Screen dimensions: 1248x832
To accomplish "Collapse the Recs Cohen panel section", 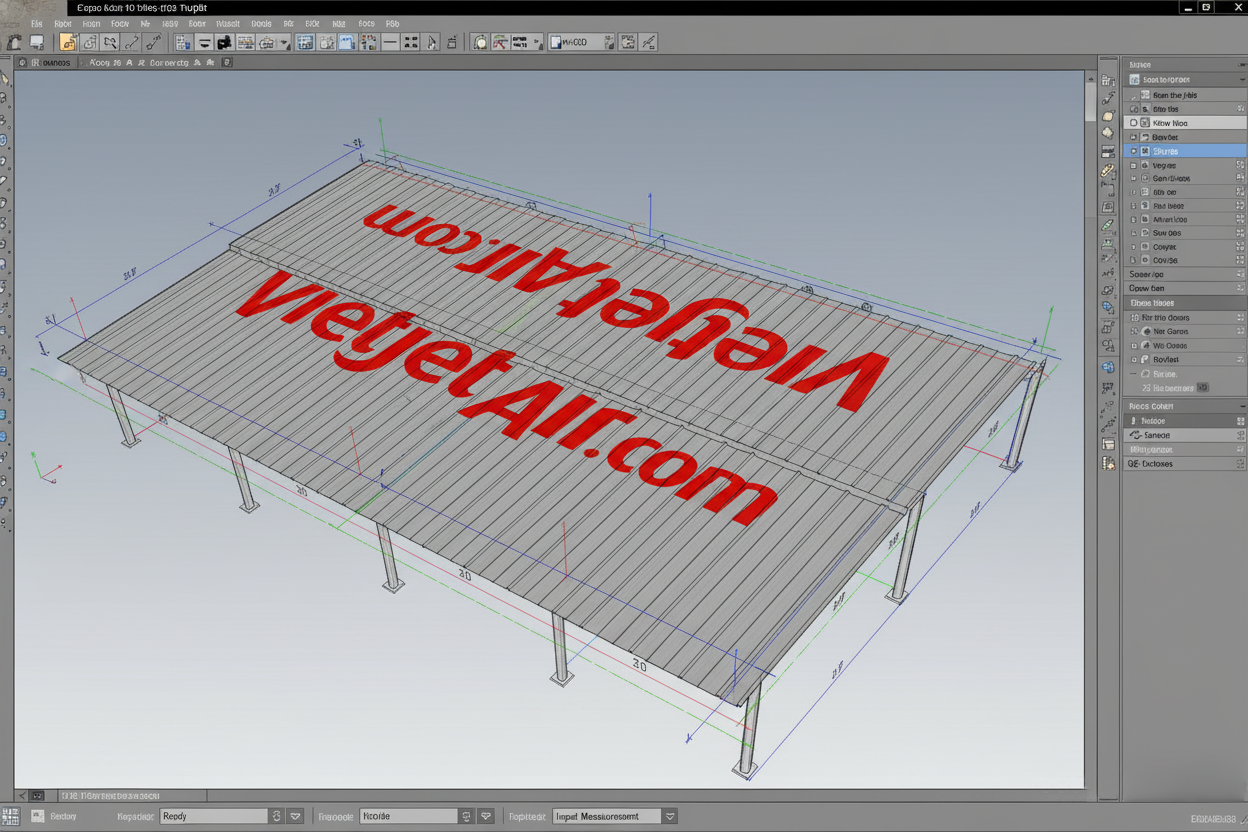I will (1241, 406).
